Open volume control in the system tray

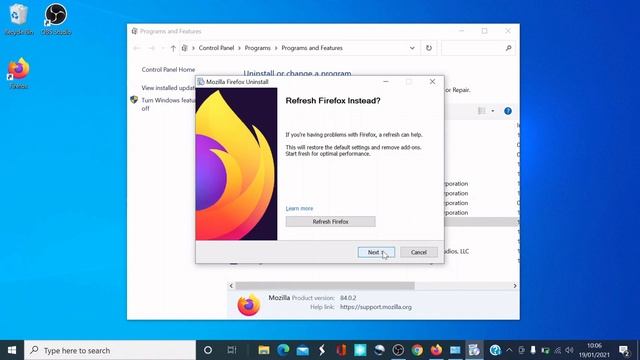569,350
